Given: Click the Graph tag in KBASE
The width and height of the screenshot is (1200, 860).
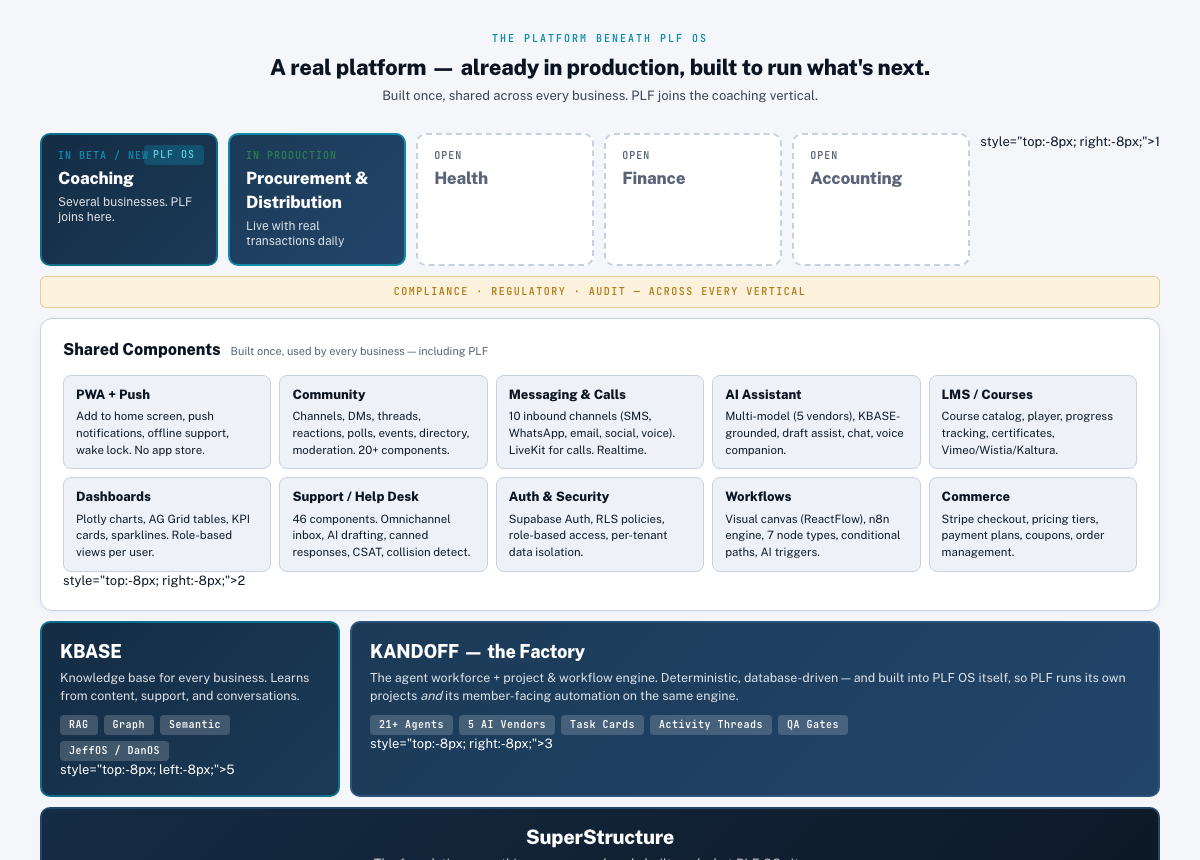Looking at the screenshot, I should click(128, 724).
